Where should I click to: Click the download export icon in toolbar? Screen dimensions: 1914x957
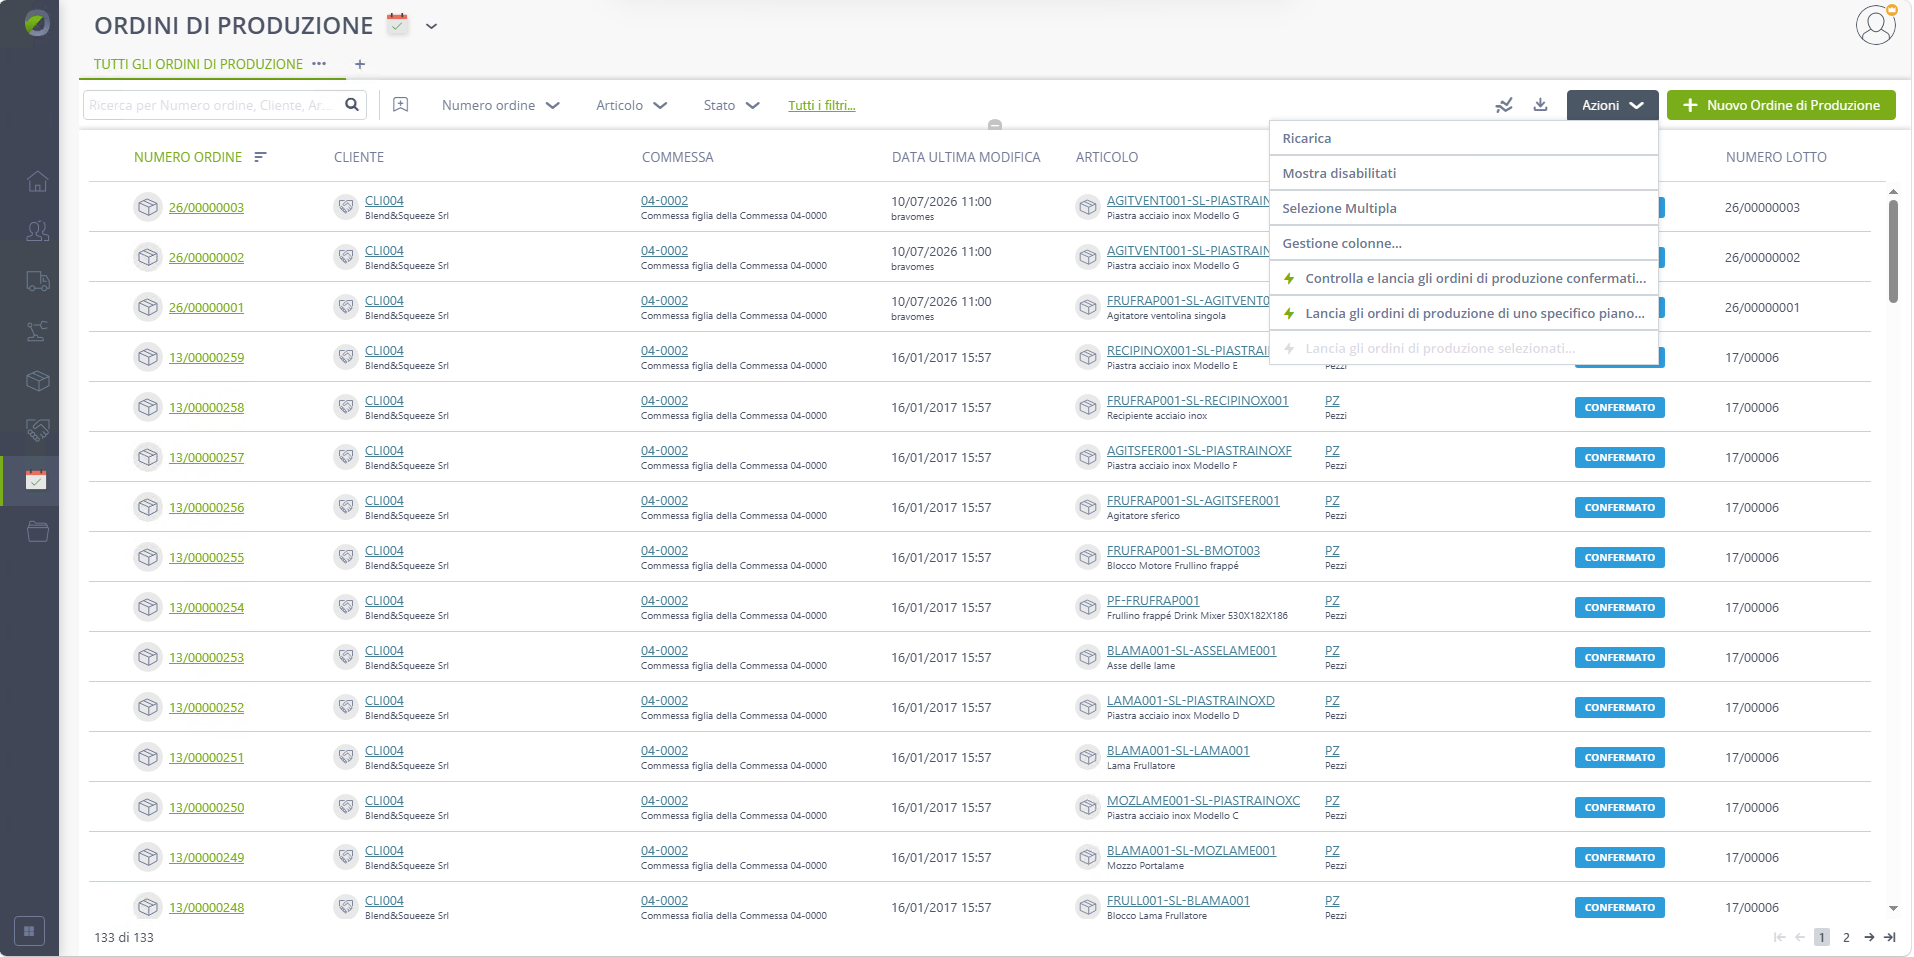coord(1540,105)
